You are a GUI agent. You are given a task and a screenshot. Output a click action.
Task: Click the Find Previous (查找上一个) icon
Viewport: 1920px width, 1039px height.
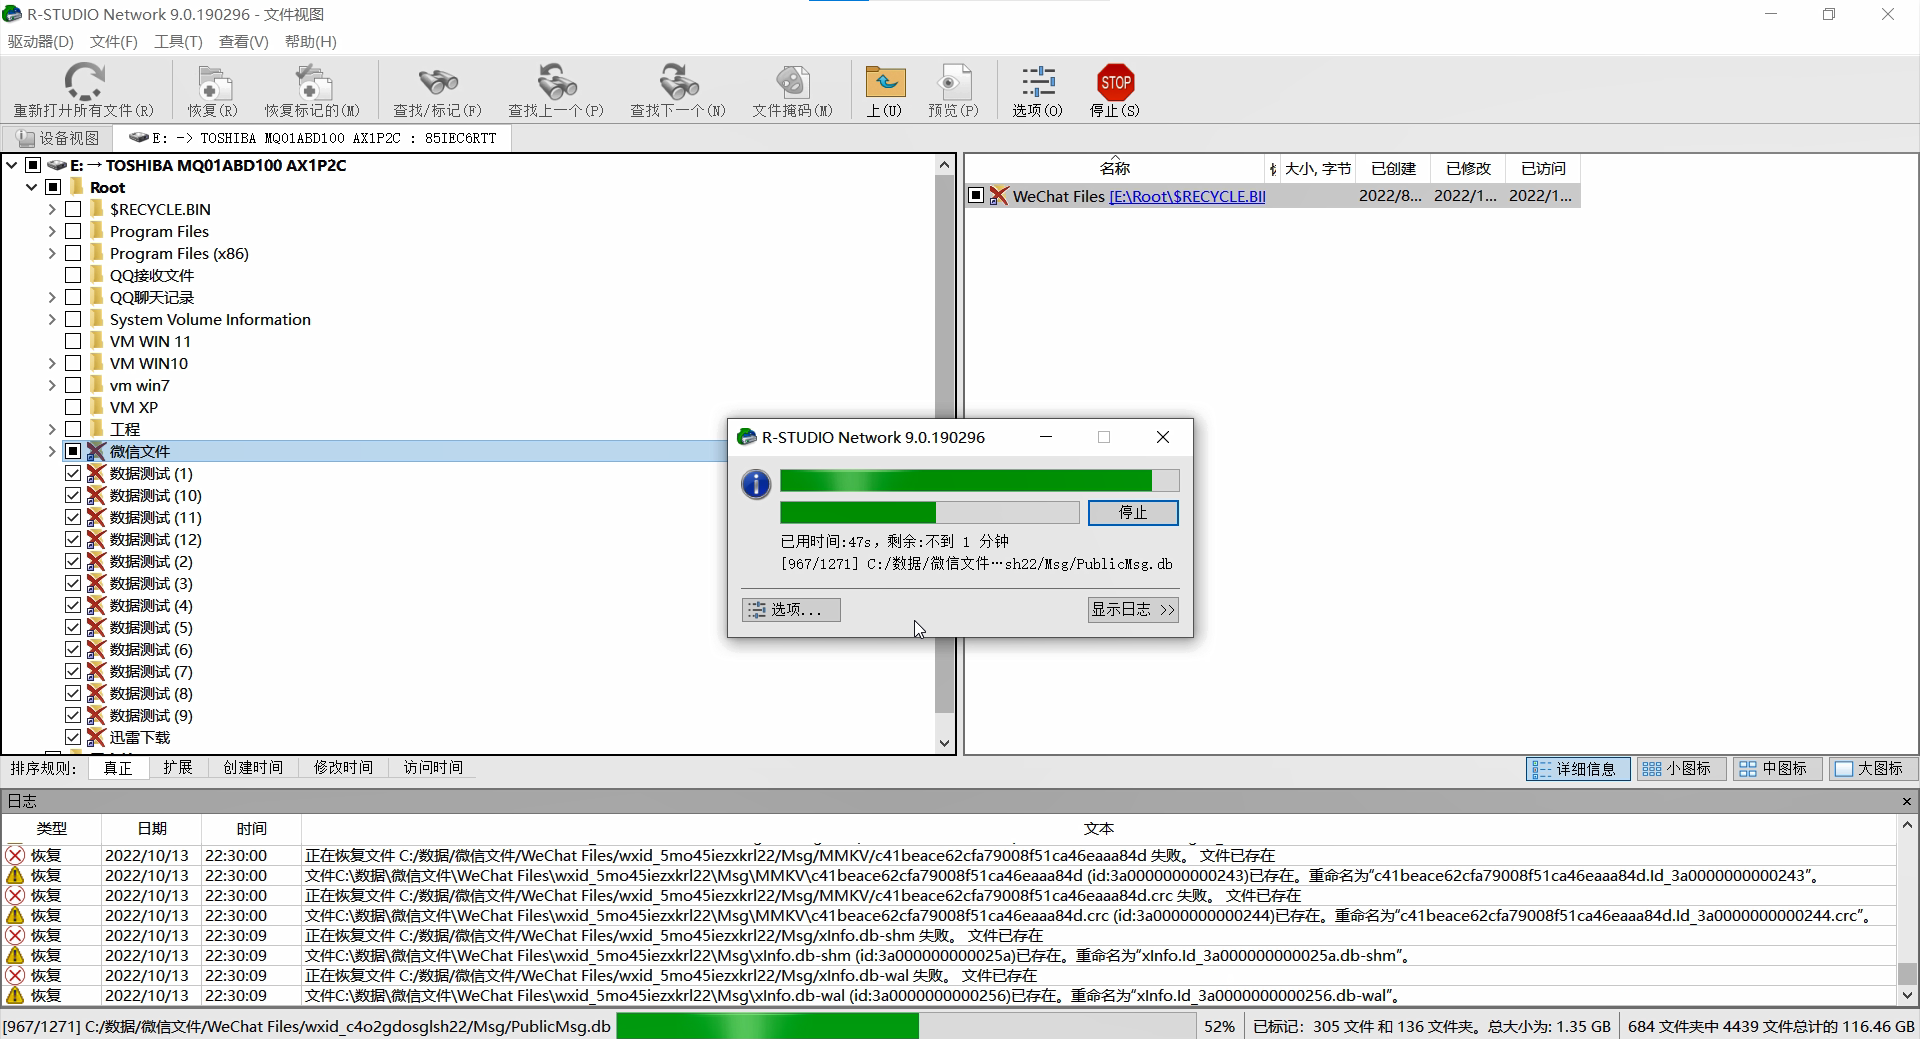tap(556, 82)
